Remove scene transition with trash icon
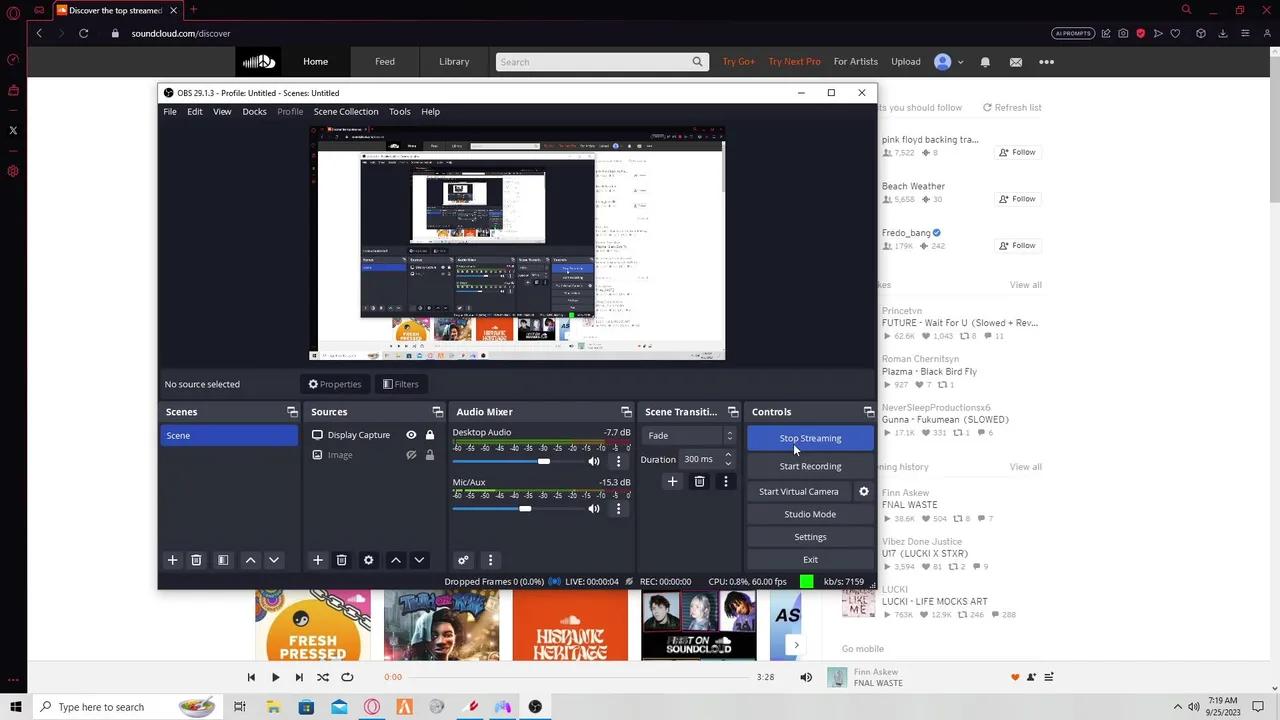Viewport: 1280px width, 720px height. coord(699,481)
